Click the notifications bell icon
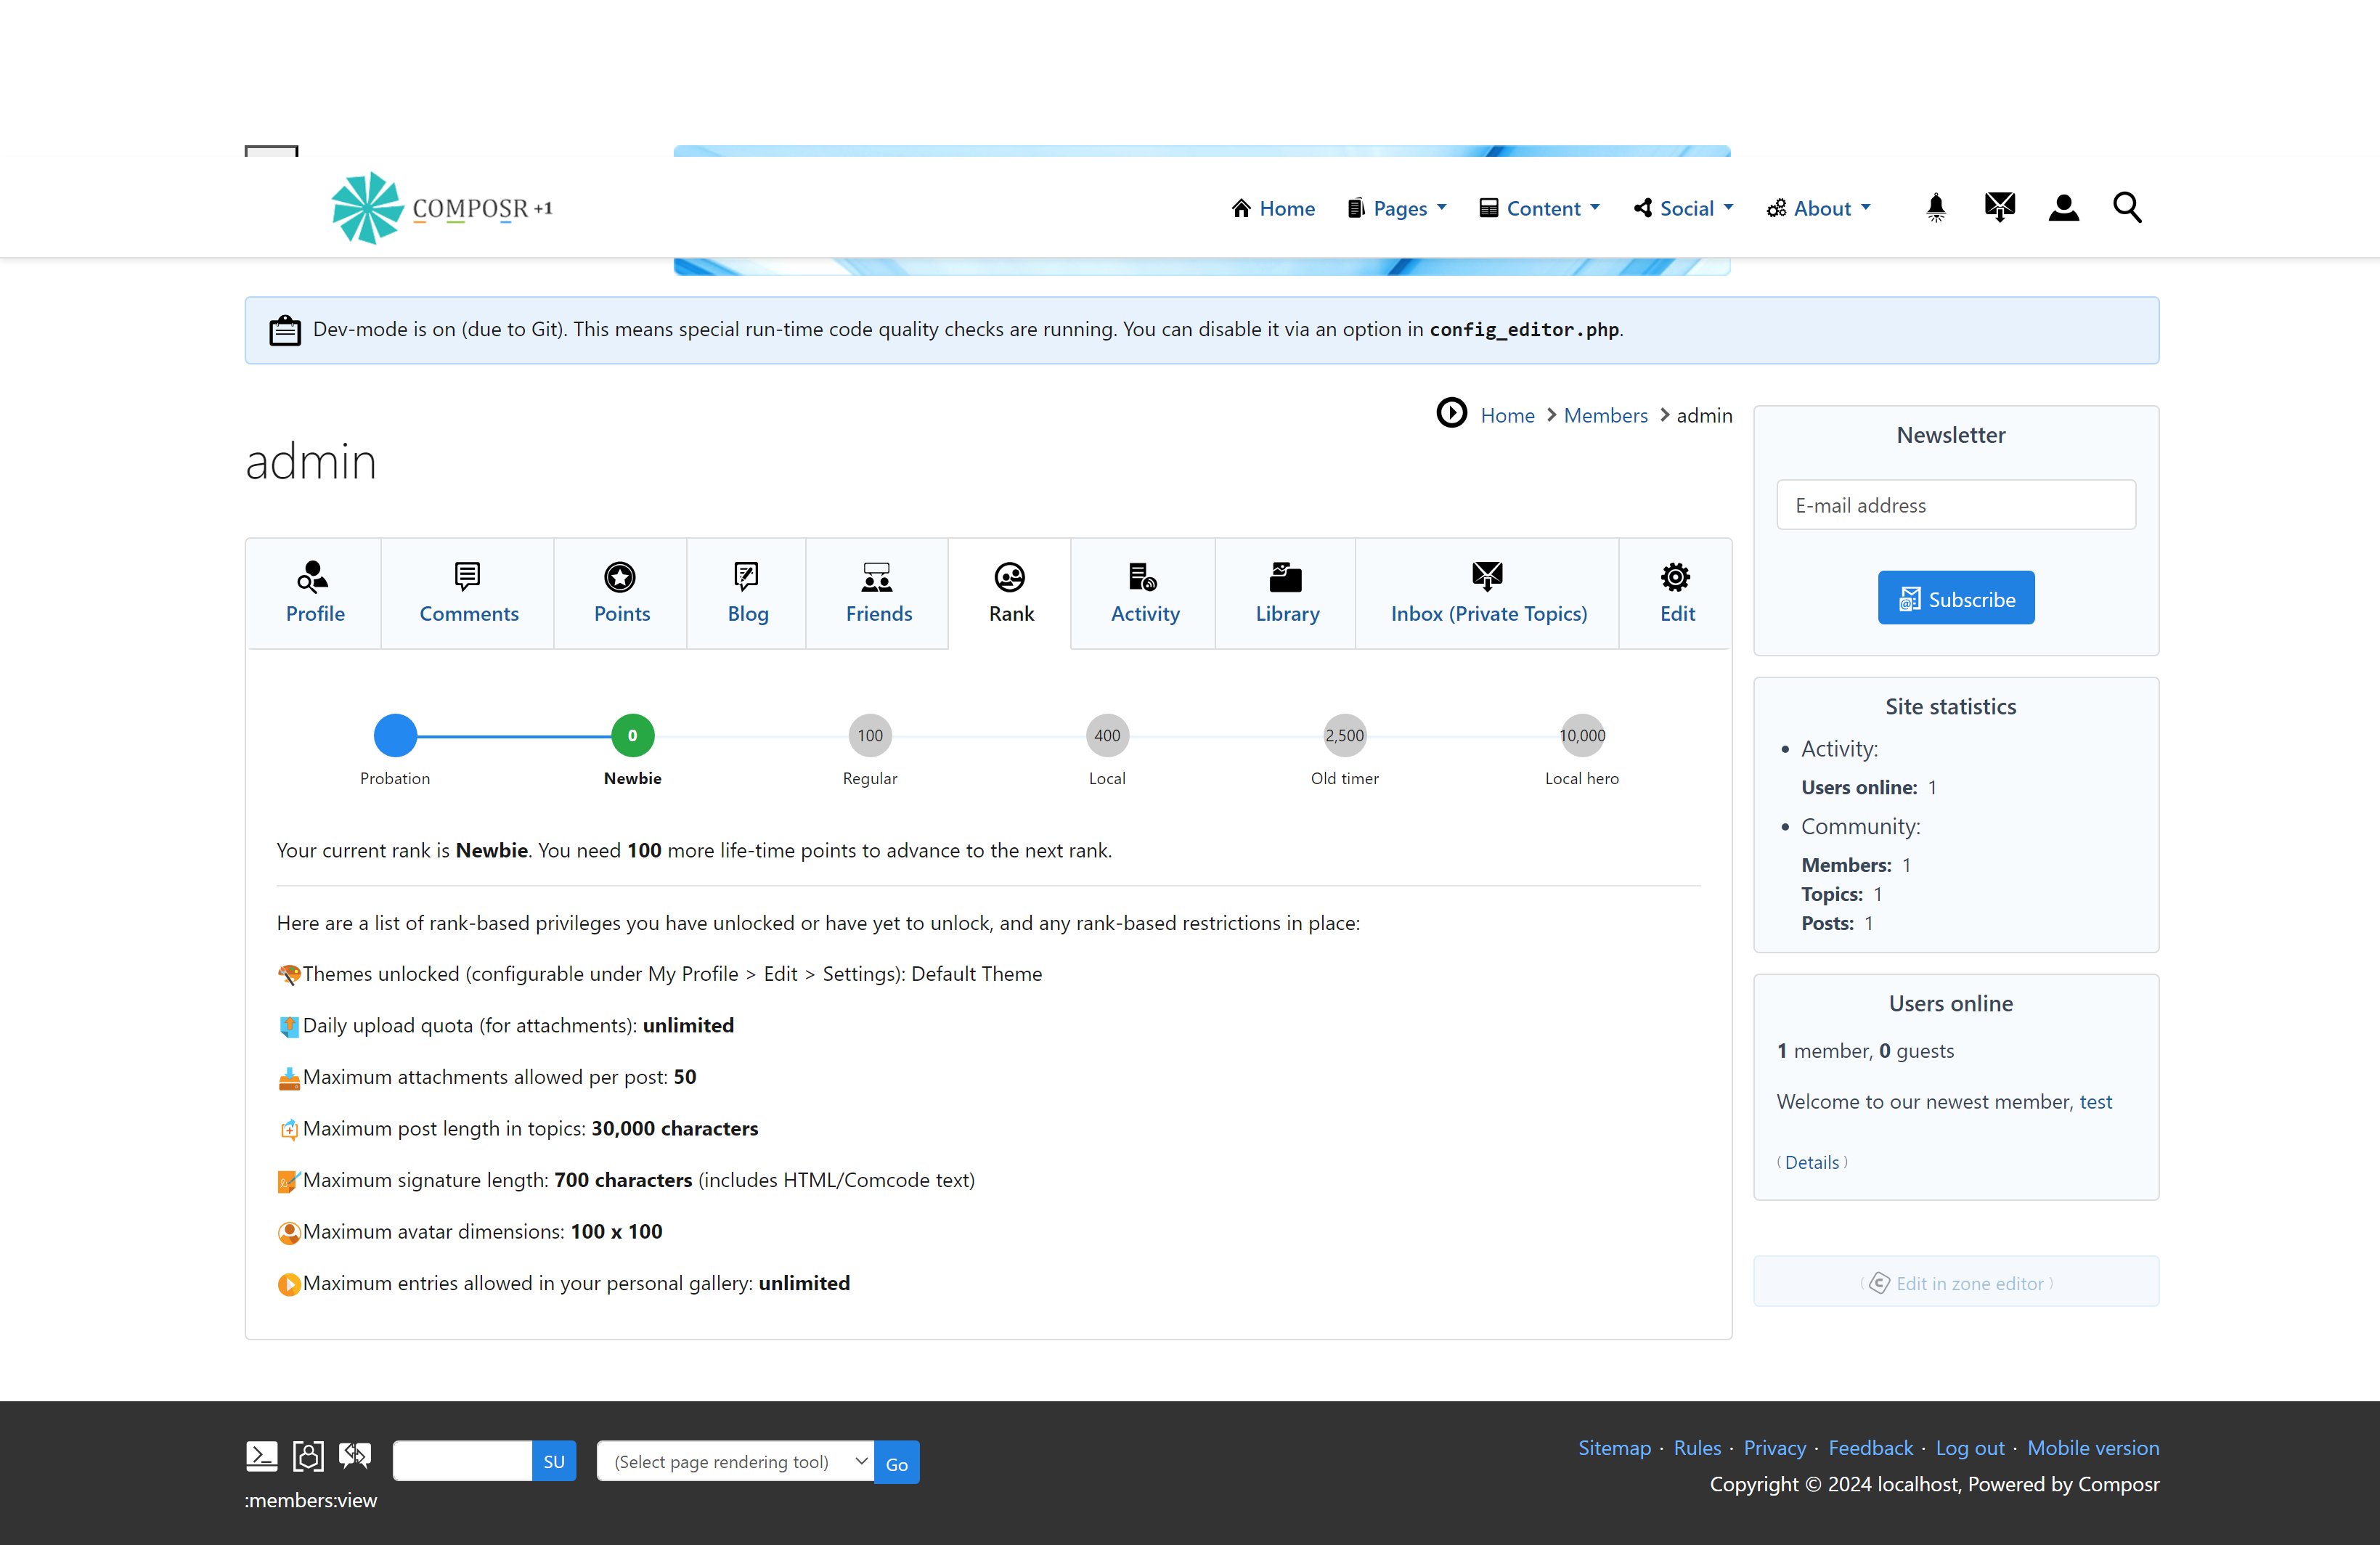The width and height of the screenshot is (2380, 1545). (1935, 208)
